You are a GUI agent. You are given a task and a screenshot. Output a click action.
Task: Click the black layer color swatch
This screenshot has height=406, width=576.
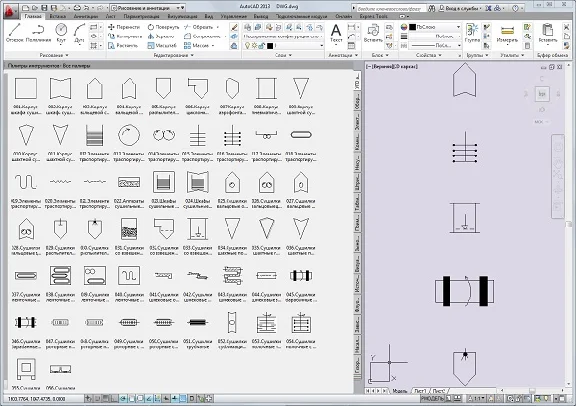tap(271, 46)
